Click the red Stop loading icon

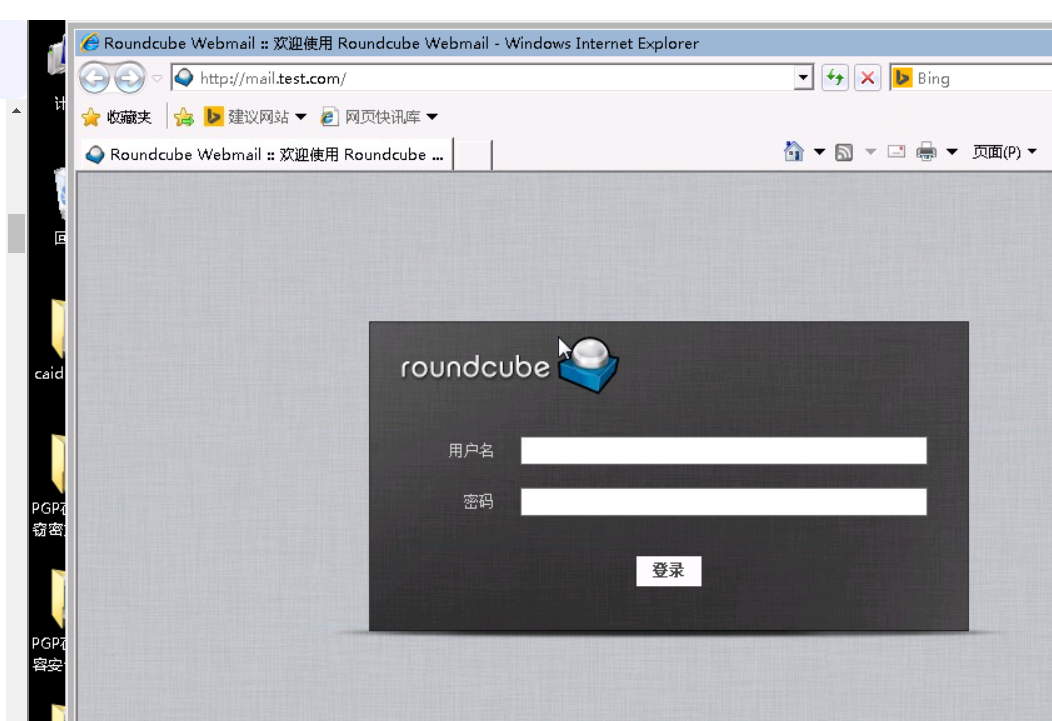click(x=867, y=78)
